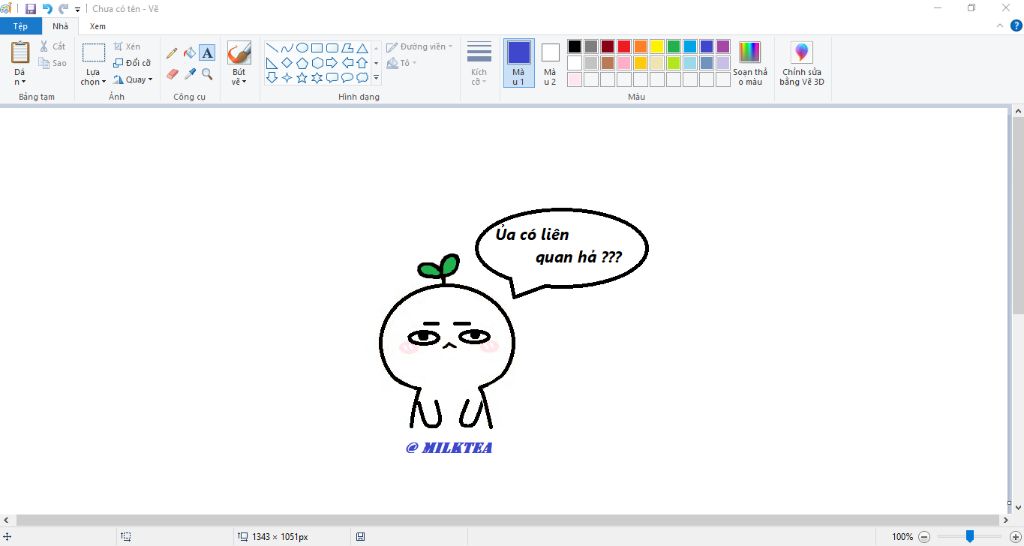
Task: Choose the Right triangle shape
Action: pos(272,63)
